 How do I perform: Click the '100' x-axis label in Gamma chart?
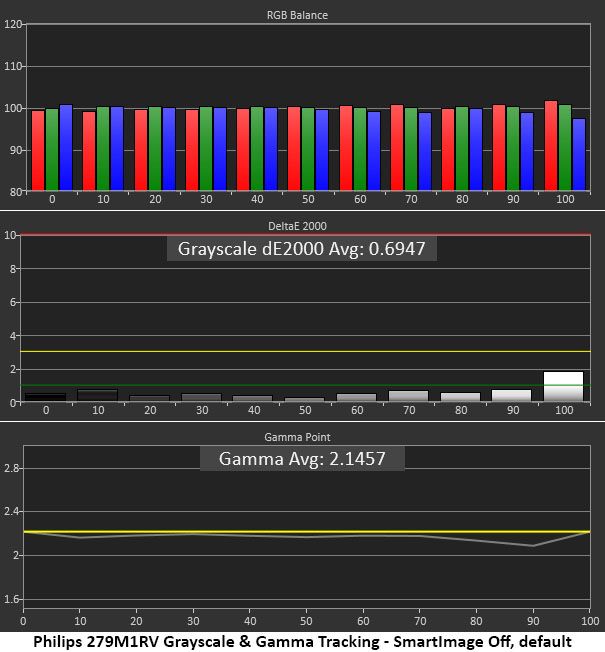590,621
